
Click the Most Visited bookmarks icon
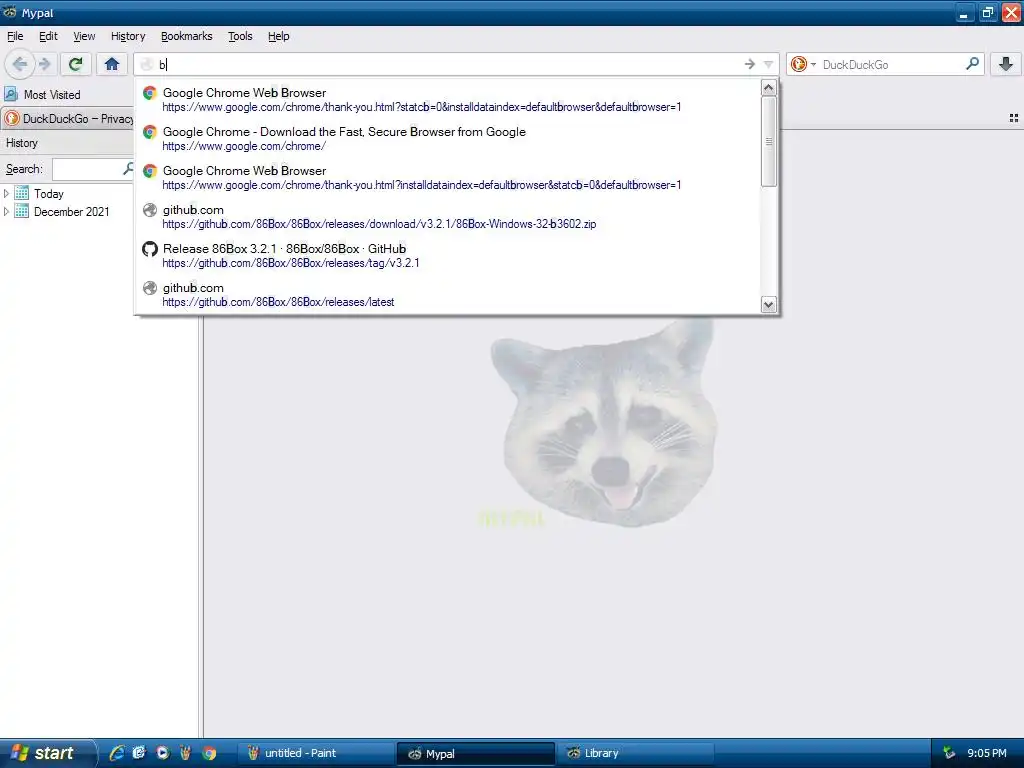coord(11,94)
